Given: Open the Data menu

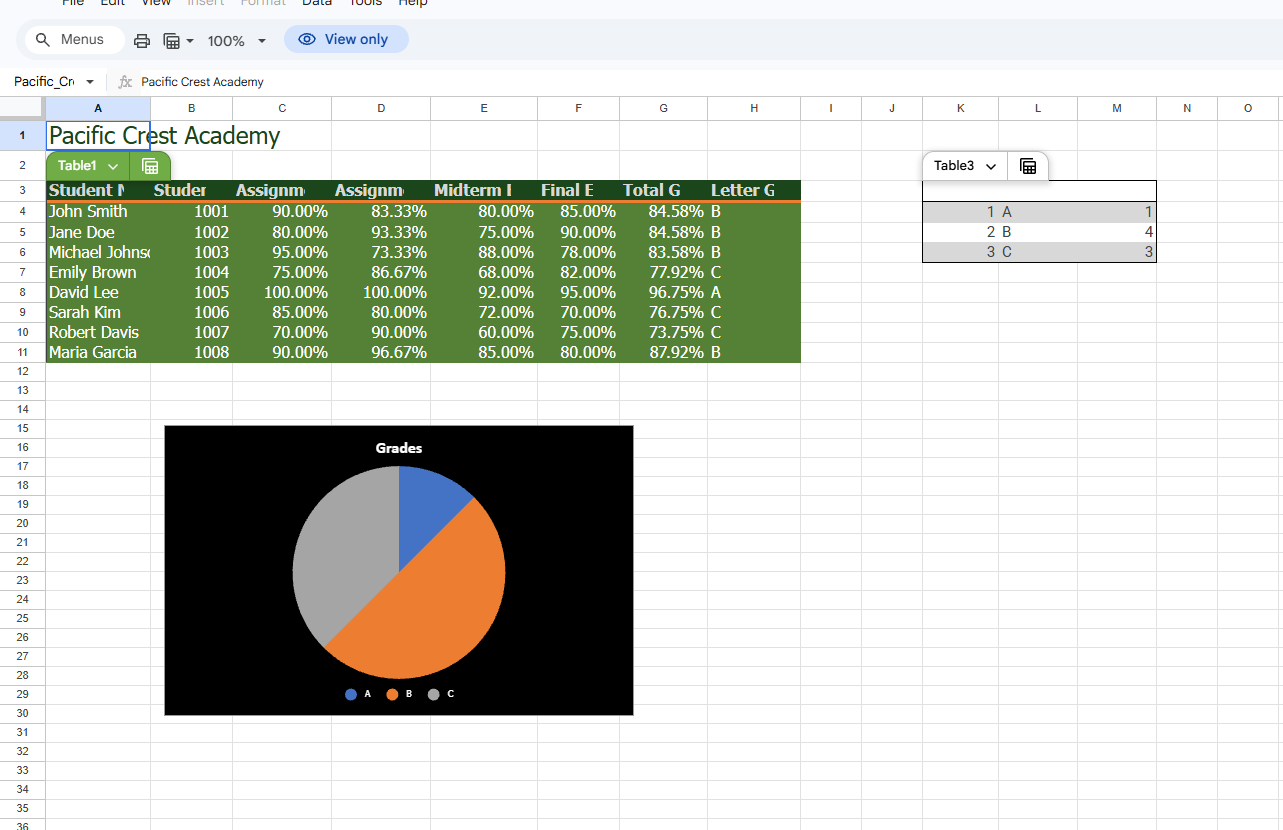Looking at the screenshot, I should pyautogui.click(x=317, y=3).
